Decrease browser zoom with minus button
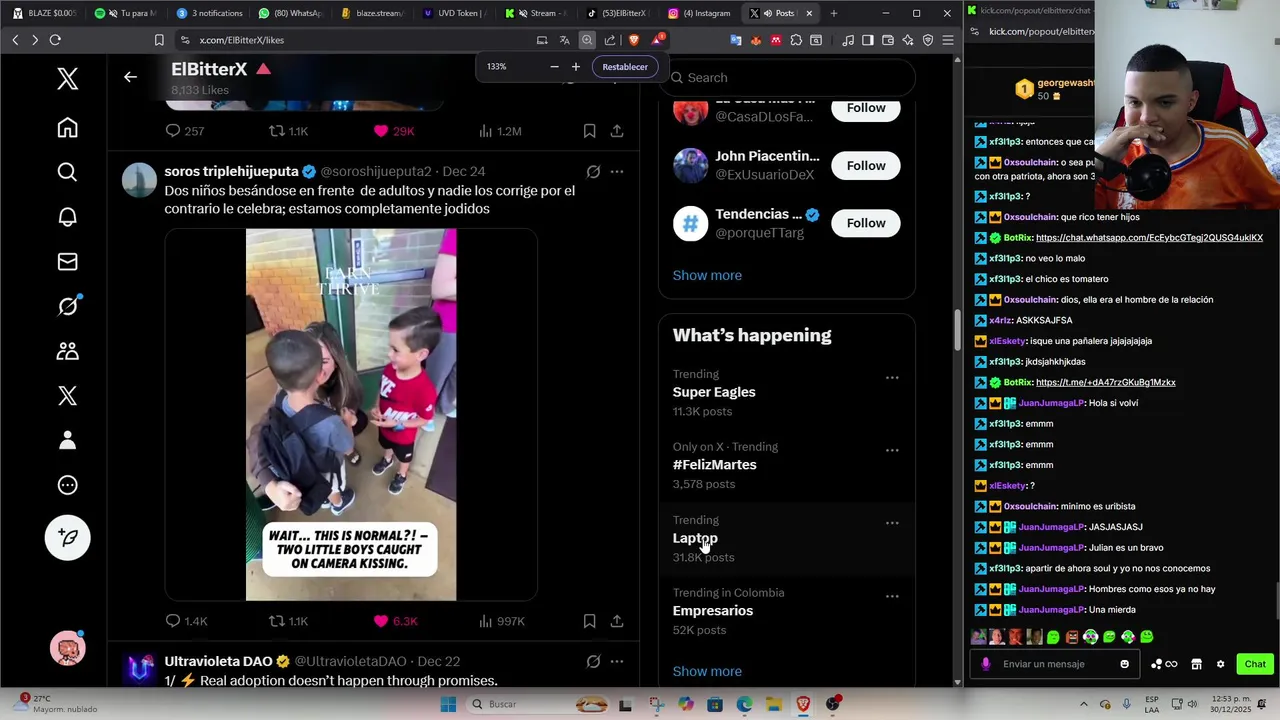Viewport: 1280px width, 720px height. pyautogui.click(x=554, y=67)
